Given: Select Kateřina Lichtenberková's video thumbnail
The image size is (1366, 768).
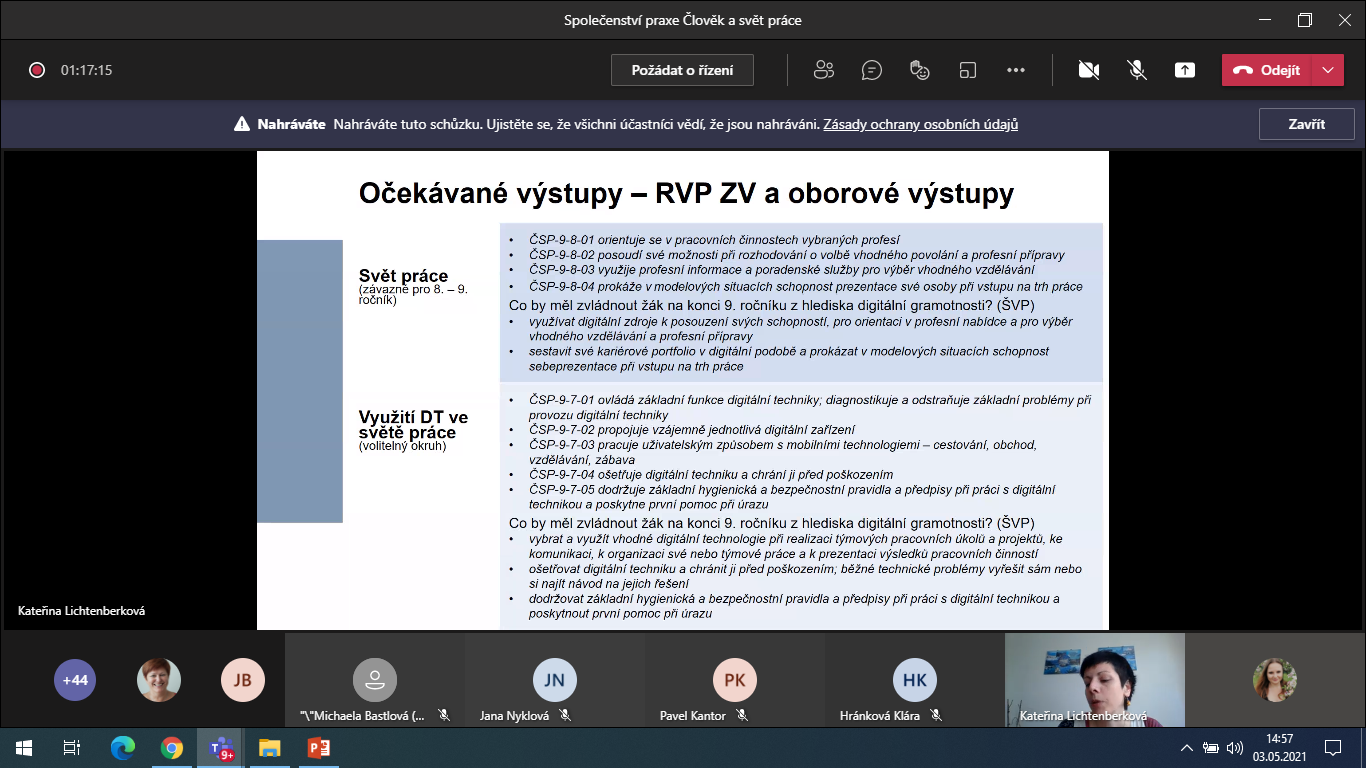Looking at the screenshot, I should pyautogui.click(x=1094, y=678).
